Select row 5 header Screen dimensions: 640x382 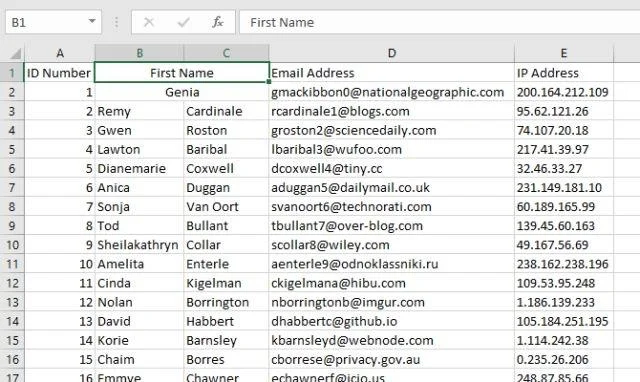12,149
